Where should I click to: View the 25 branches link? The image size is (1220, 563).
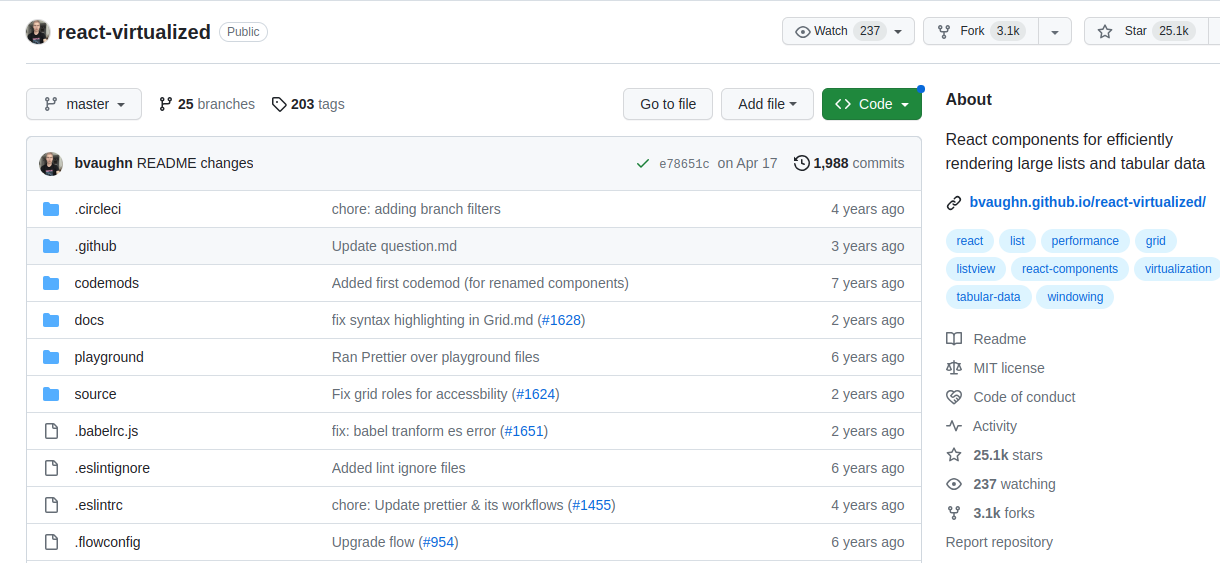click(206, 104)
